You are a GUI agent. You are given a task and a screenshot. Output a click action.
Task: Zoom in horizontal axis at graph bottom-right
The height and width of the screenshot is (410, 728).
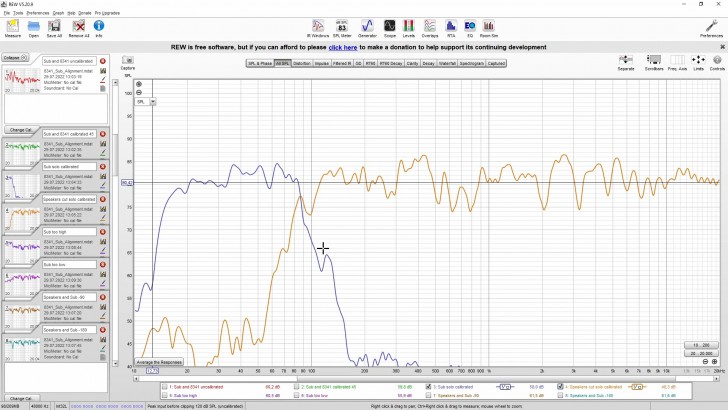[715, 361]
